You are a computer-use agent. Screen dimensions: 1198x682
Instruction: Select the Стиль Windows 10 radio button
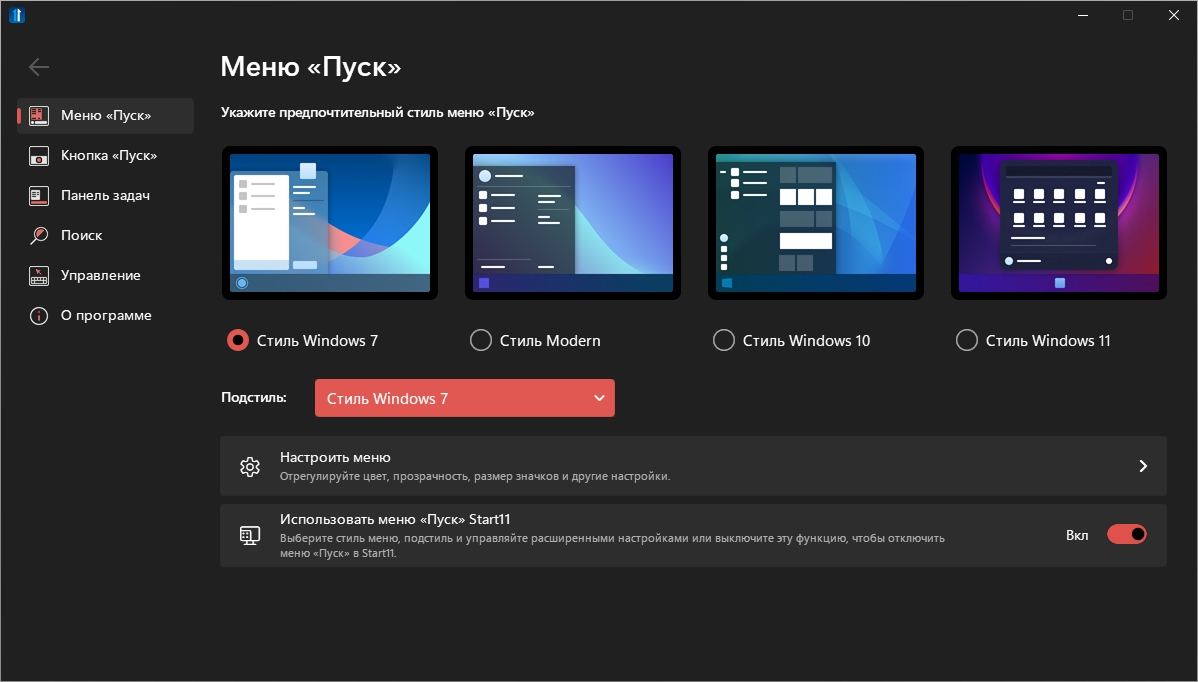coord(723,341)
